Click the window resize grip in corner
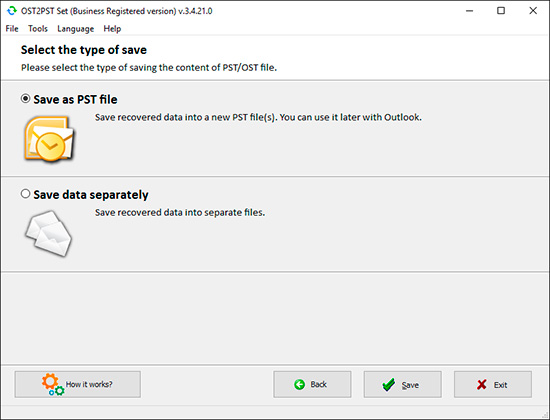 click(x=545, y=416)
